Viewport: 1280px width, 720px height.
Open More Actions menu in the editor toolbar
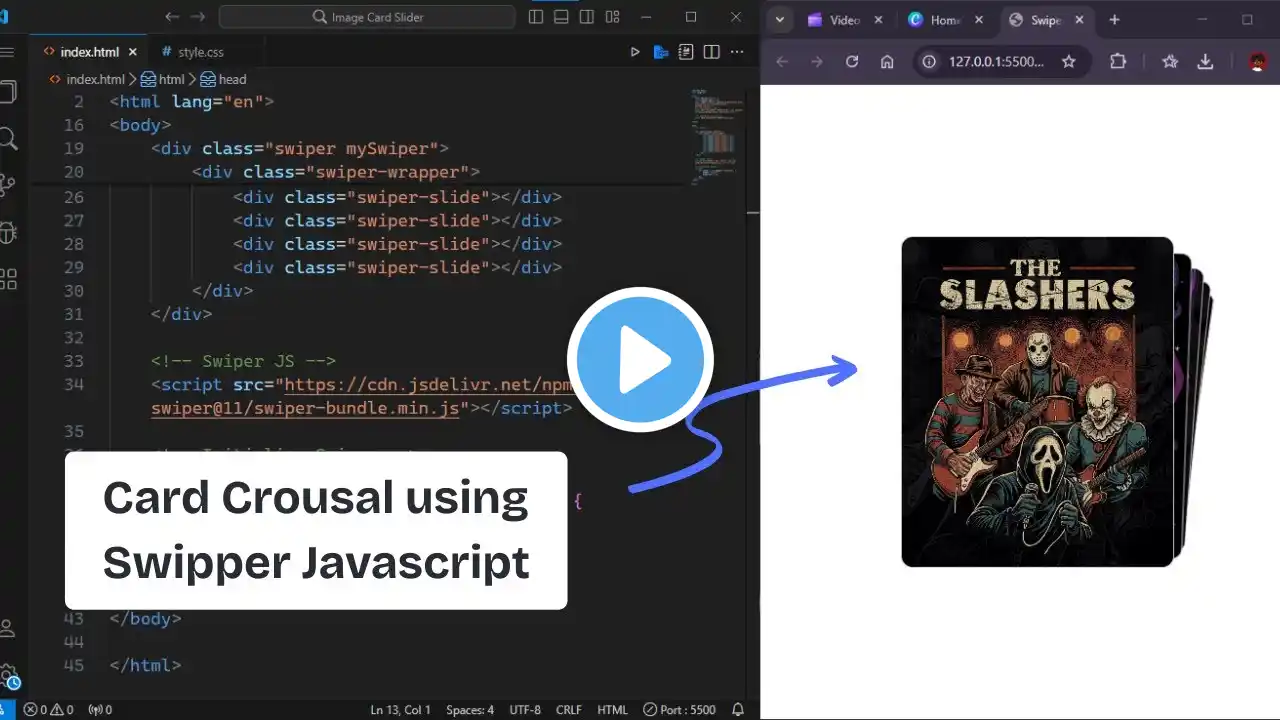pos(737,52)
